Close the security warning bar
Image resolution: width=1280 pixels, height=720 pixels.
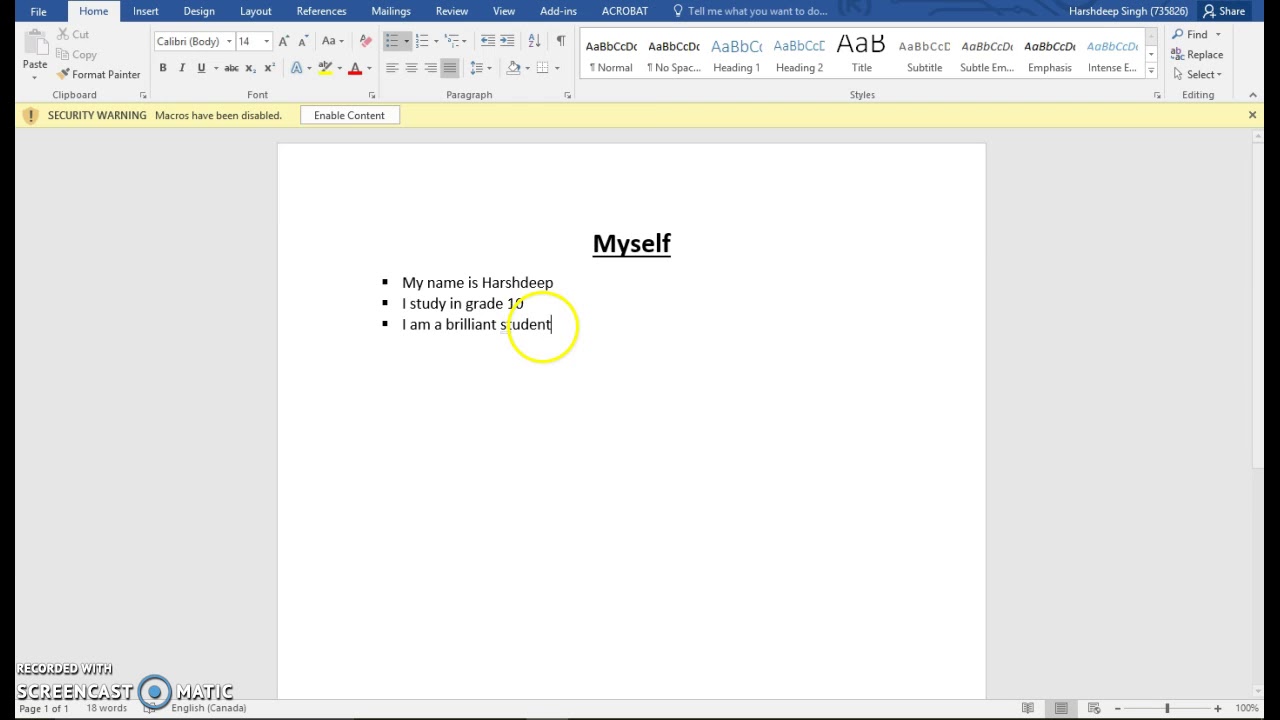pos(1252,115)
